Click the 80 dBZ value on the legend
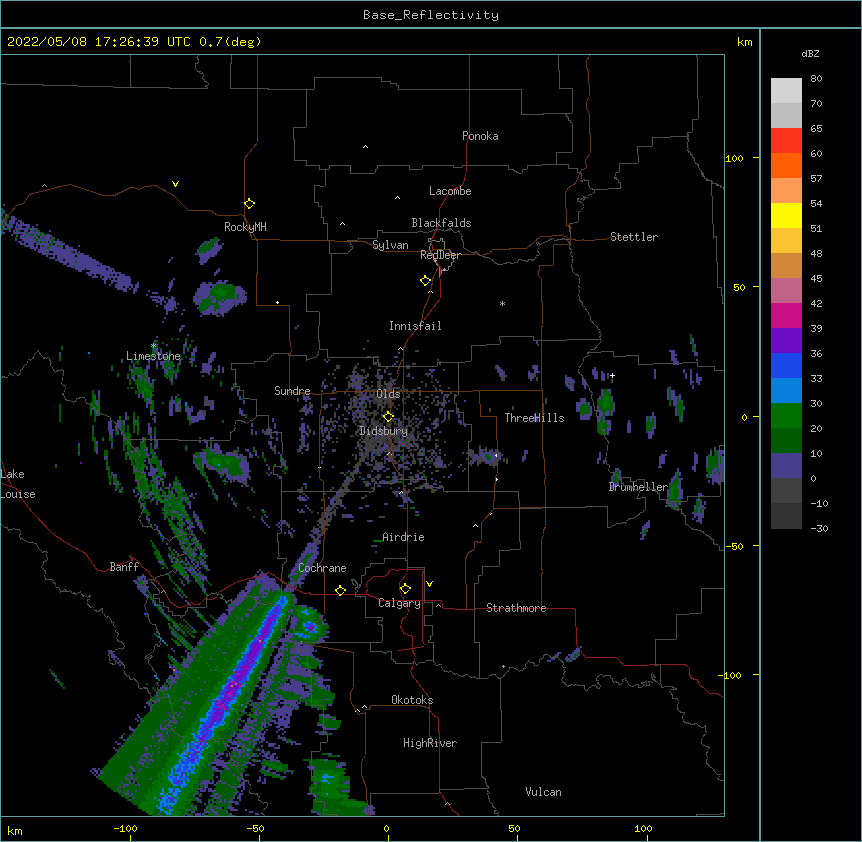 pyautogui.click(x=816, y=79)
